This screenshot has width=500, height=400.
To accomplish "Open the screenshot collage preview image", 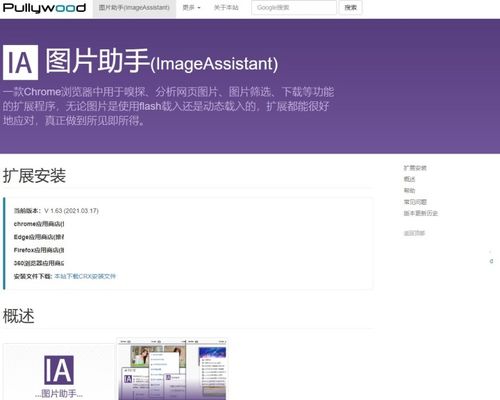I will coord(172,369).
